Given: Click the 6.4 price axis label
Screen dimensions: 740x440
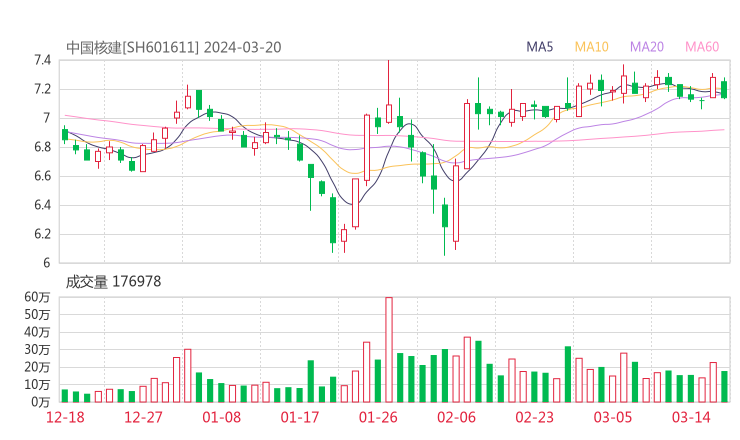Looking at the screenshot, I should click(x=42, y=205).
